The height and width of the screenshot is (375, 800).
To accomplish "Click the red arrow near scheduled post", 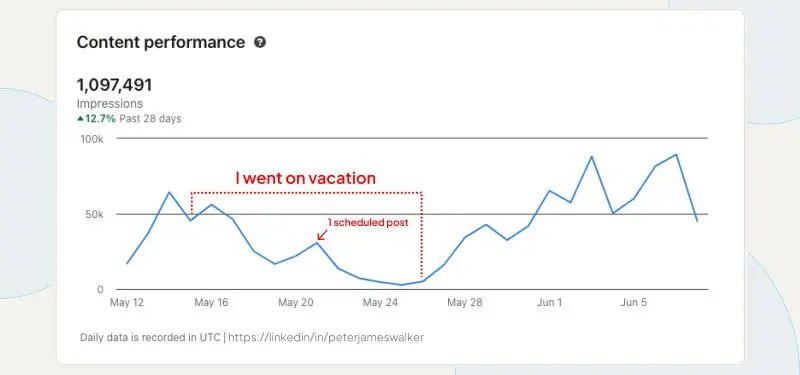I will point(322,234).
